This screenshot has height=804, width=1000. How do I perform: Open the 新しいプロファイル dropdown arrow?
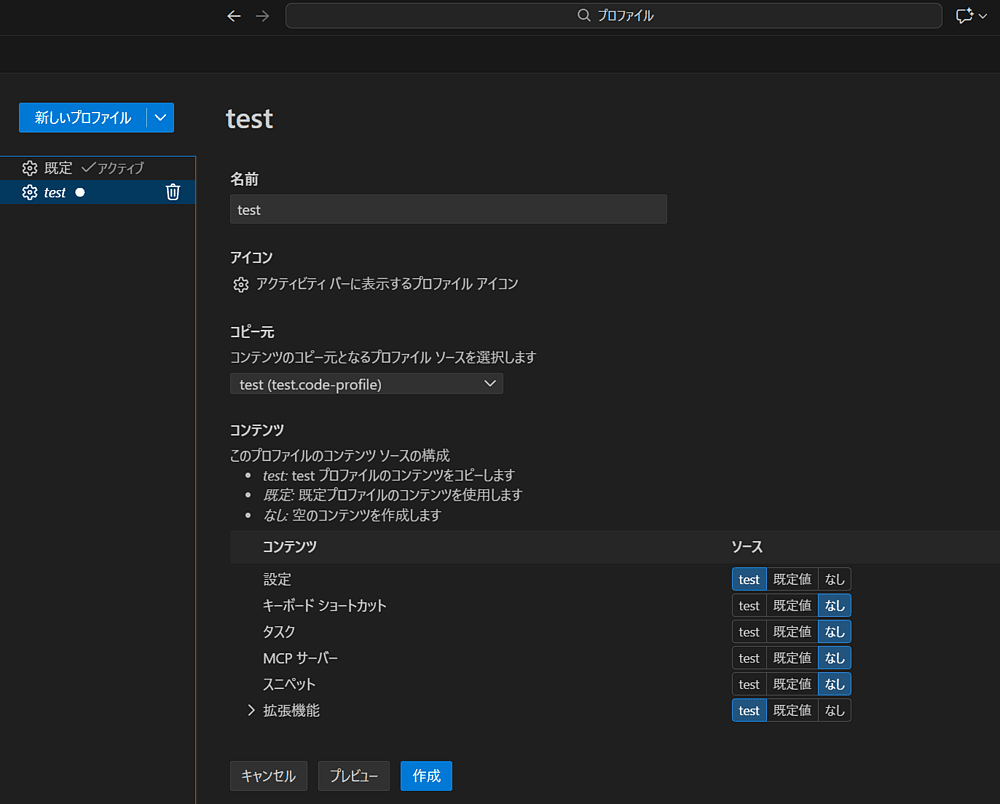pyautogui.click(x=159, y=117)
